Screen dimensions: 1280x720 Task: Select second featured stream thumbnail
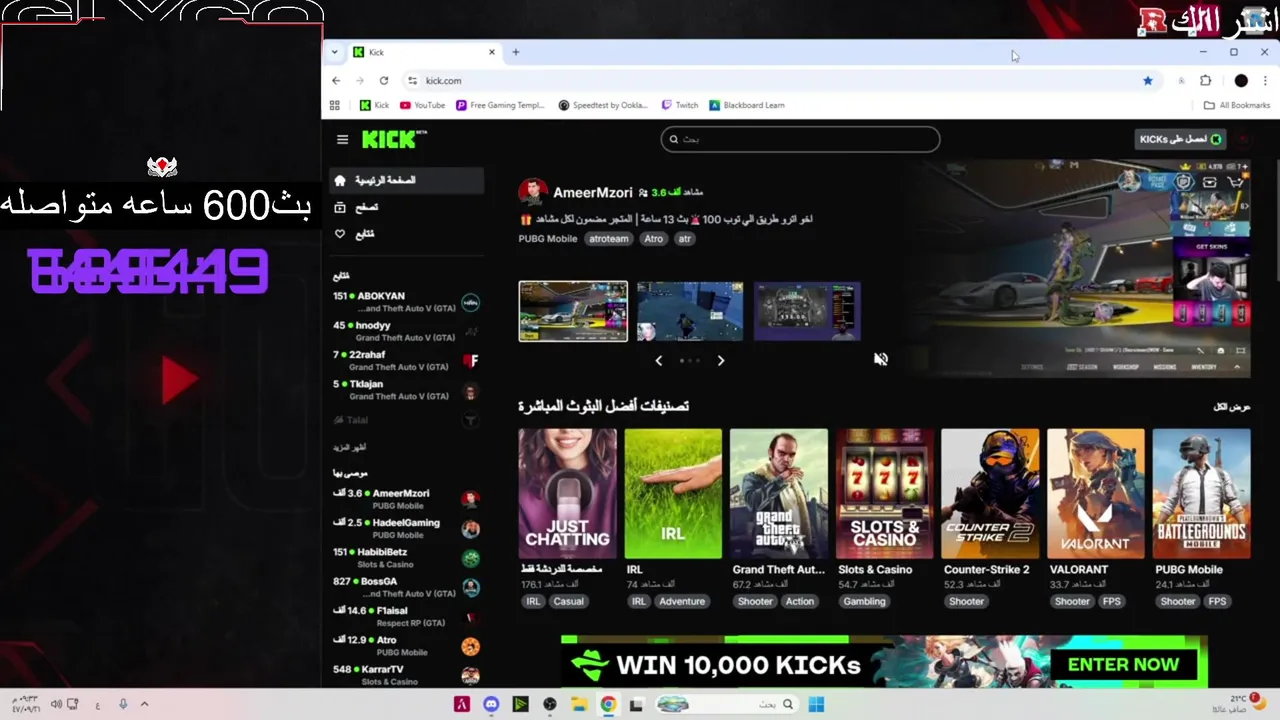[x=690, y=311]
